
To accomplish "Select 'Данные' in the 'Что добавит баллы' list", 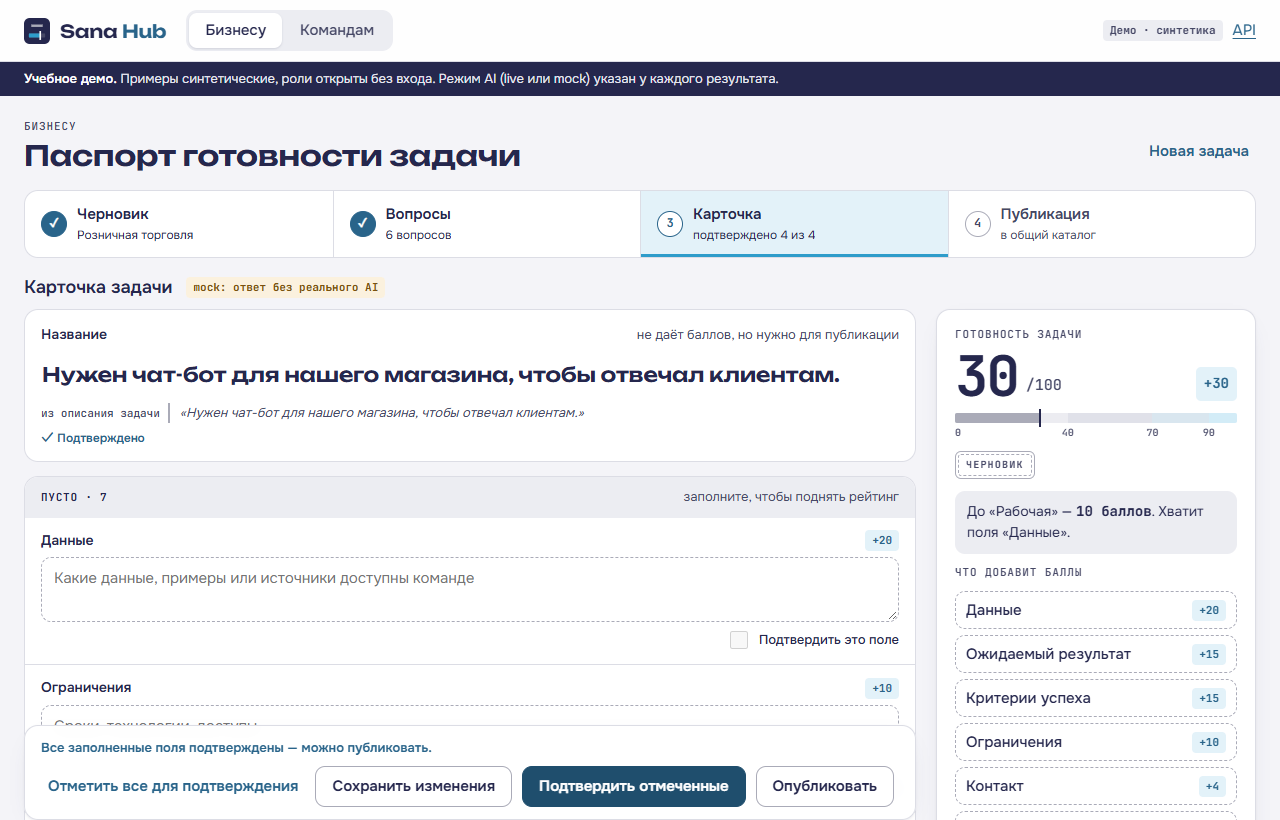I will (1096, 610).
